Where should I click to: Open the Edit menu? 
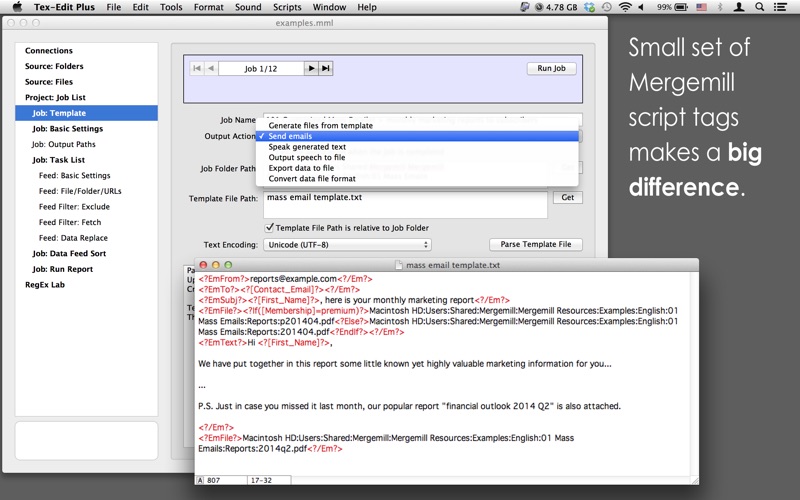point(140,7)
